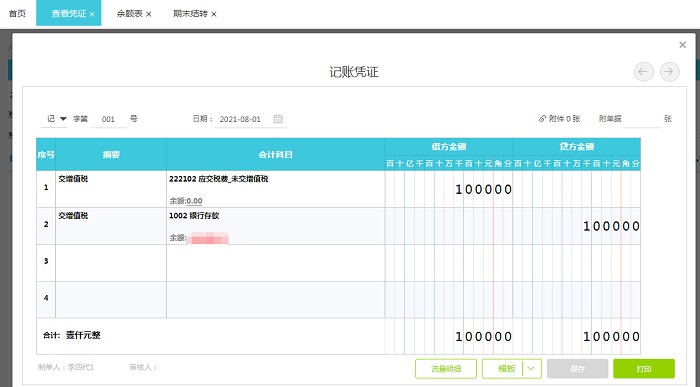Go to the previous voucher arrow

643,72
